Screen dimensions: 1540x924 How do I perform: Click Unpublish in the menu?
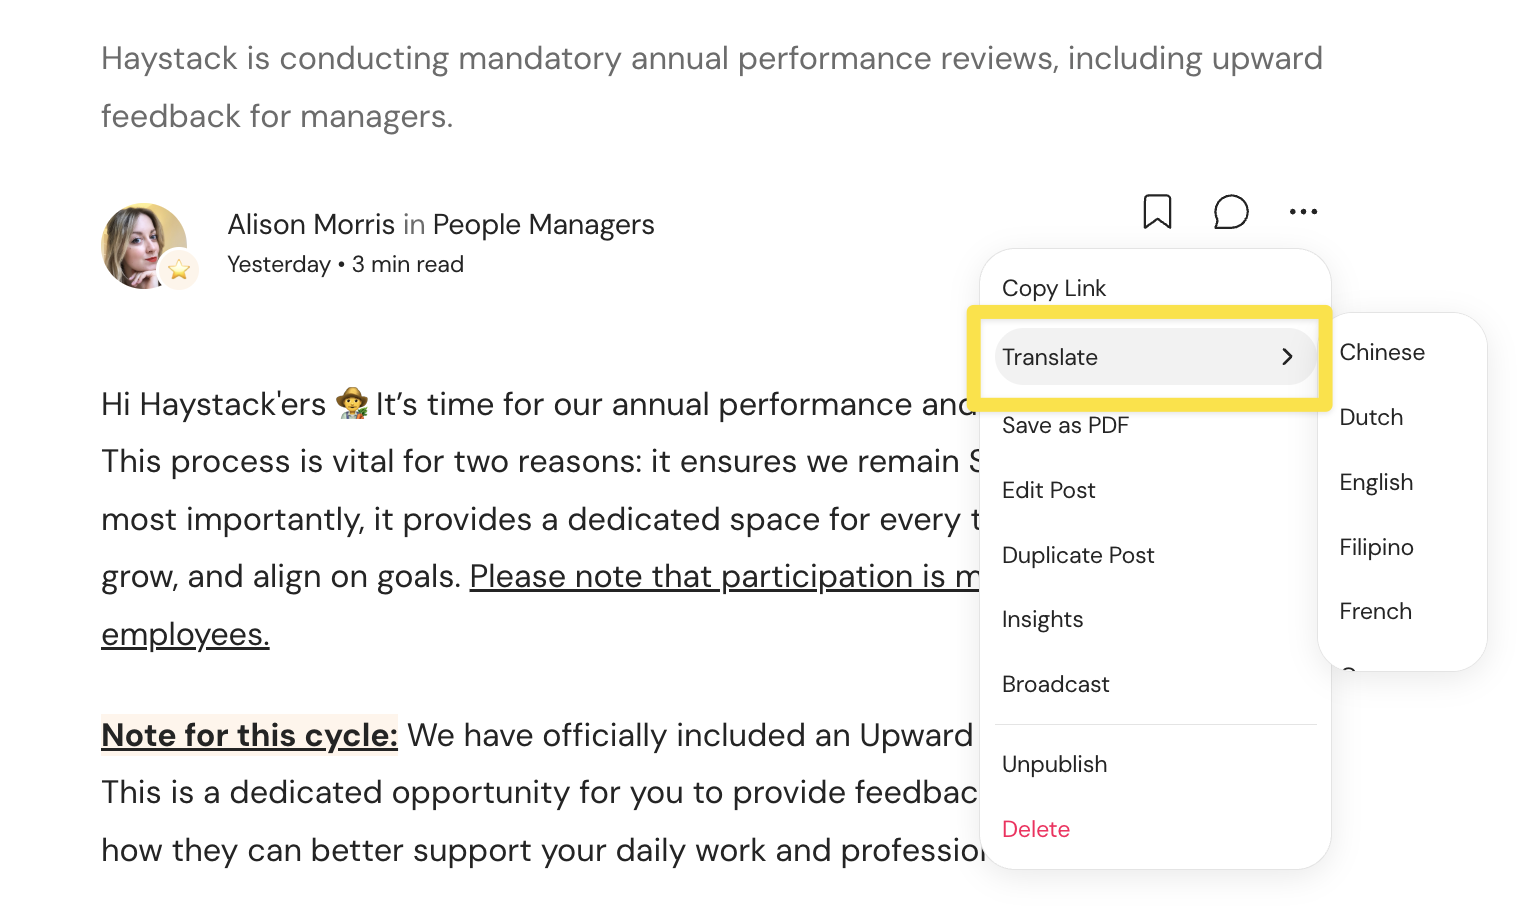coord(1054,764)
